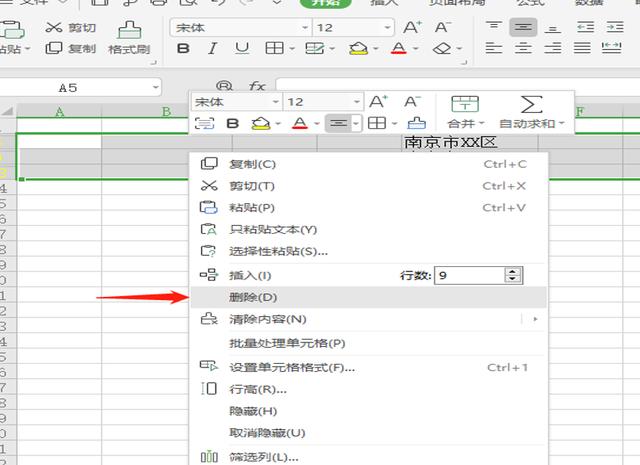Choose Row Height (行高) menu item
The width and height of the screenshot is (640, 465).
point(369,389)
